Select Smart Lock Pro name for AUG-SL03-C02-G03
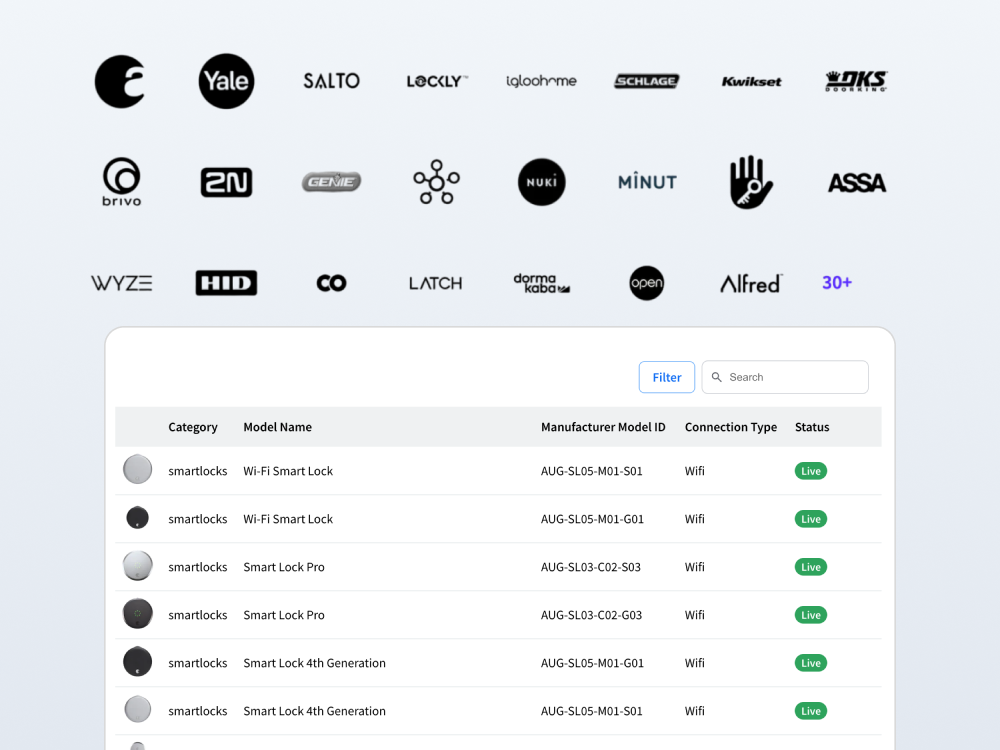Image resolution: width=1000 pixels, height=750 pixels. [284, 615]
